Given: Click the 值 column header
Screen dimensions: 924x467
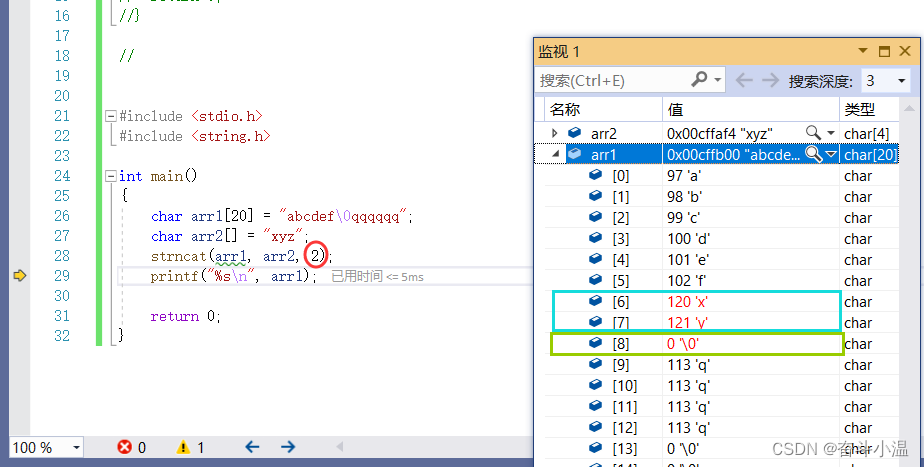Looking at the screenshot, I should [751, 110].
